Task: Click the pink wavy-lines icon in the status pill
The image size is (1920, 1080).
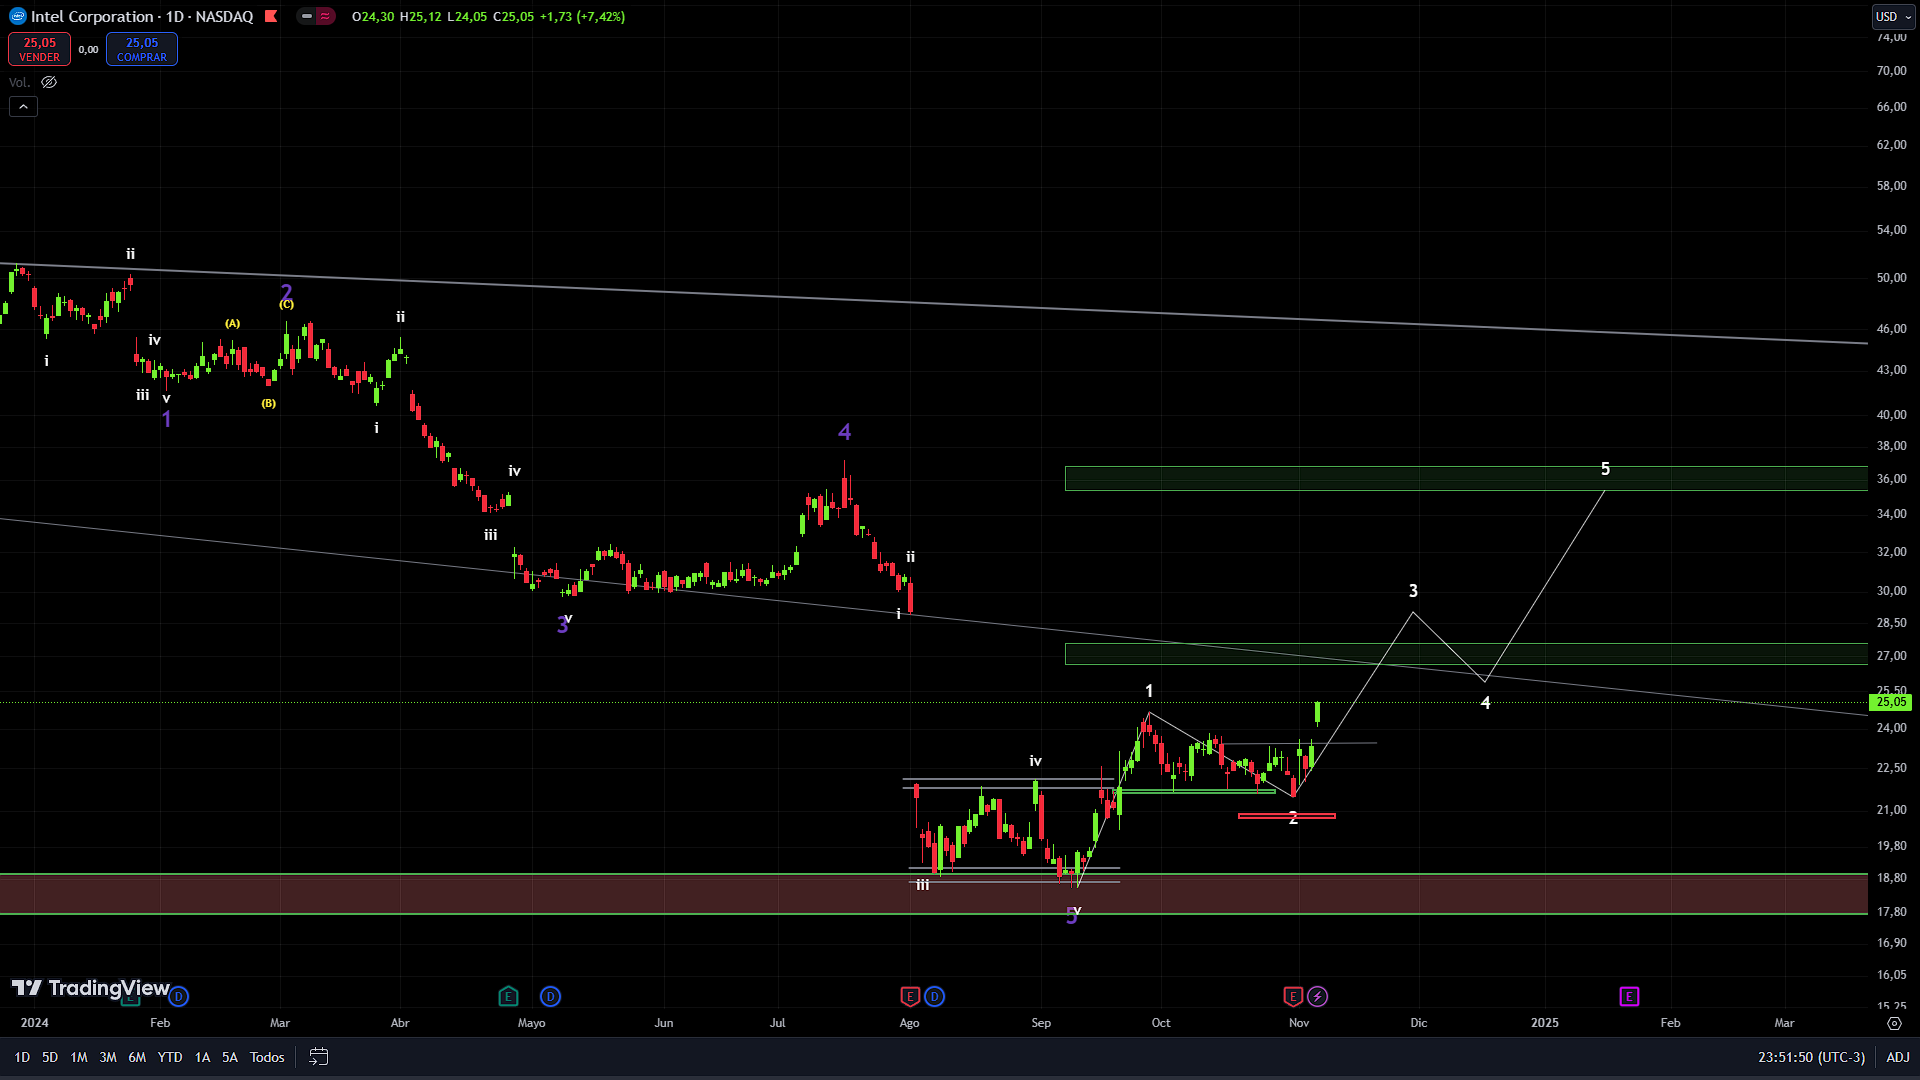Action: point(325,16)
